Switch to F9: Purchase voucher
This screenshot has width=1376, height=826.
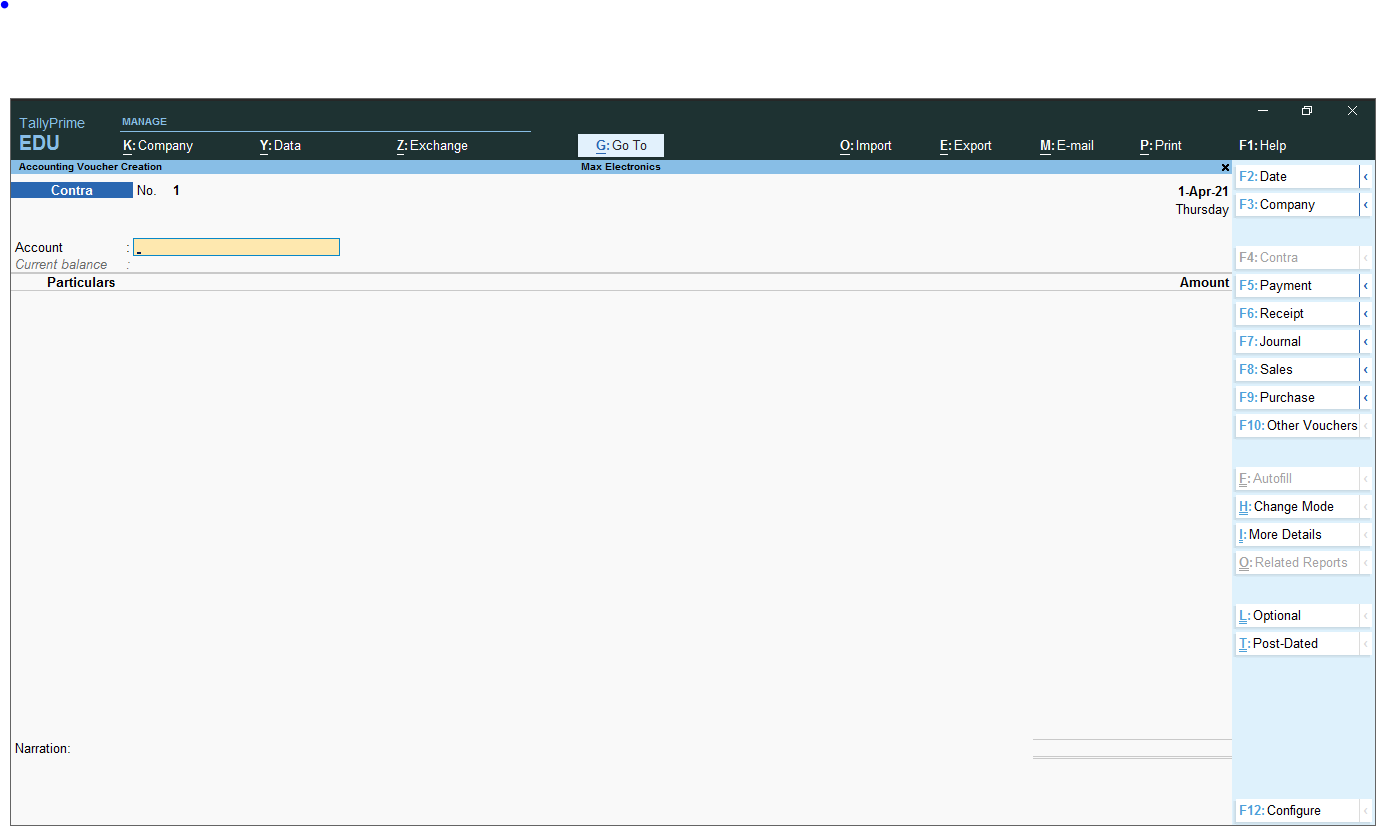click(x=1297, y=397)
